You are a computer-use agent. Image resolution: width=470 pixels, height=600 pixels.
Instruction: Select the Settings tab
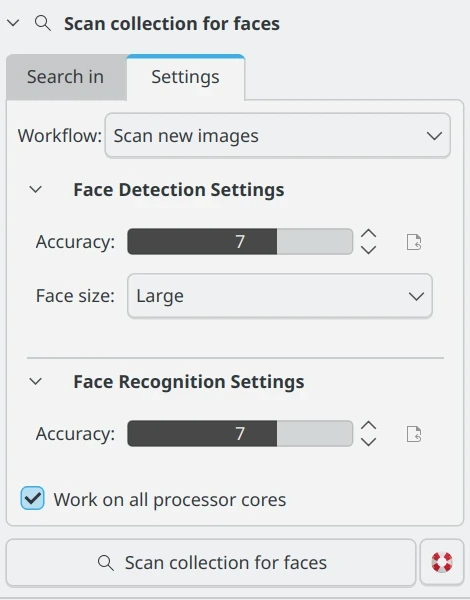click(x=186, y=77)
